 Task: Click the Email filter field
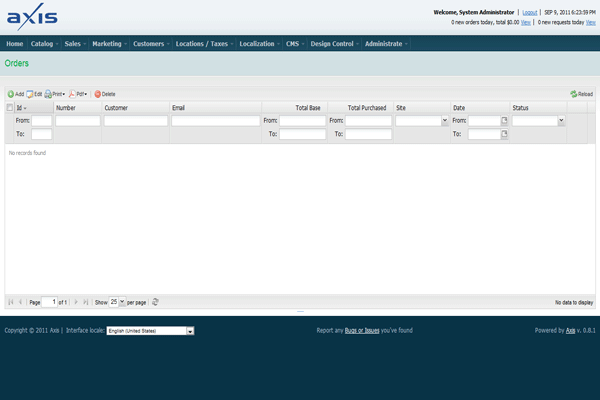(216, 121)
